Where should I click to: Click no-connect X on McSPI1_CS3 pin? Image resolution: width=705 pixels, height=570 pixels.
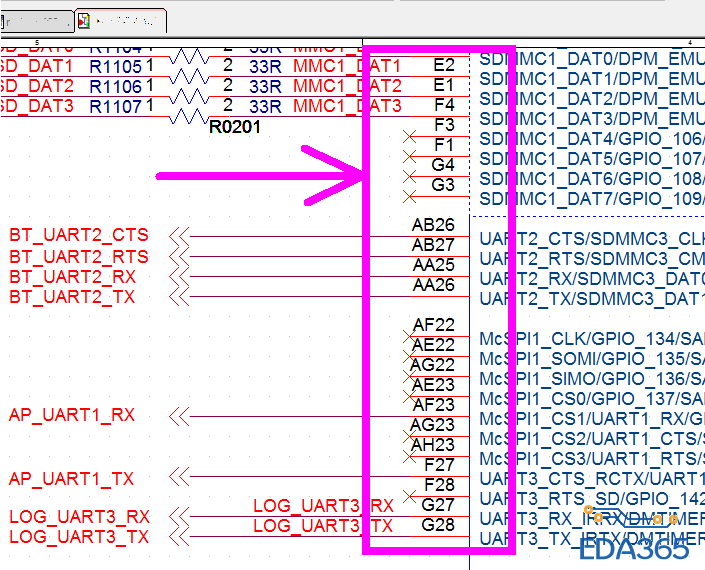coord(409,456)
